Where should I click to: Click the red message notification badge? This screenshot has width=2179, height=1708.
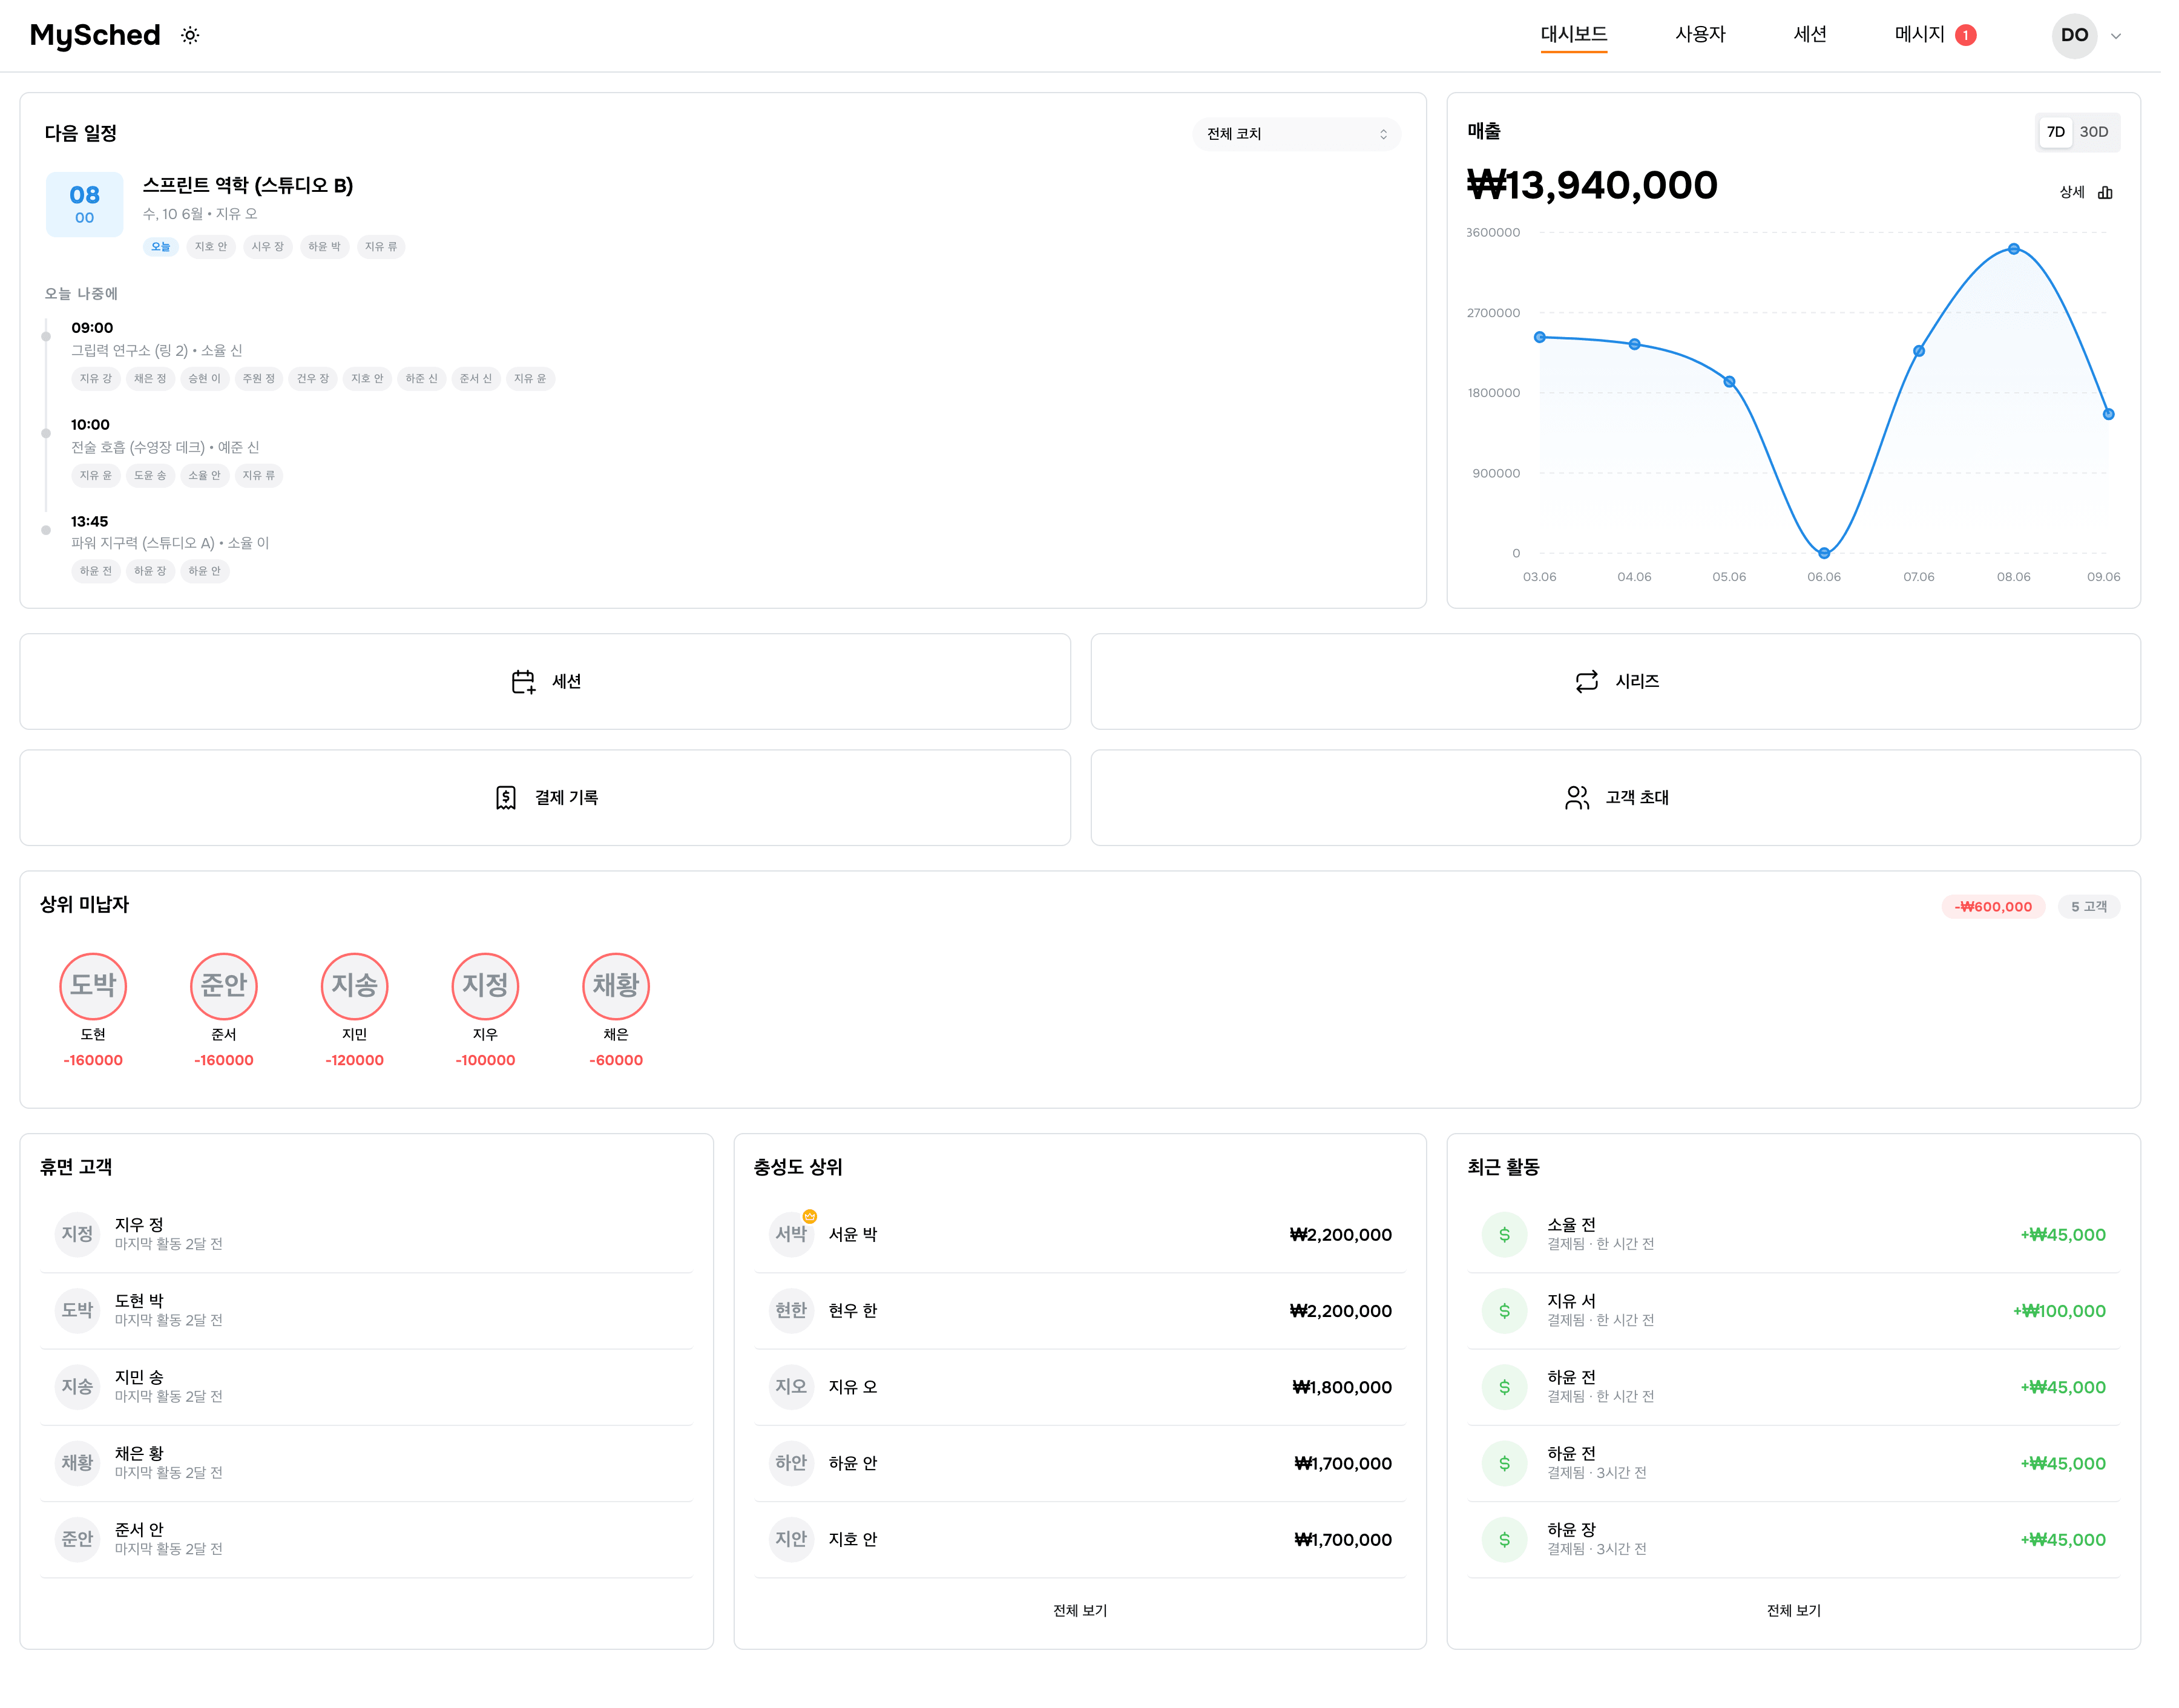[1981, 36]
